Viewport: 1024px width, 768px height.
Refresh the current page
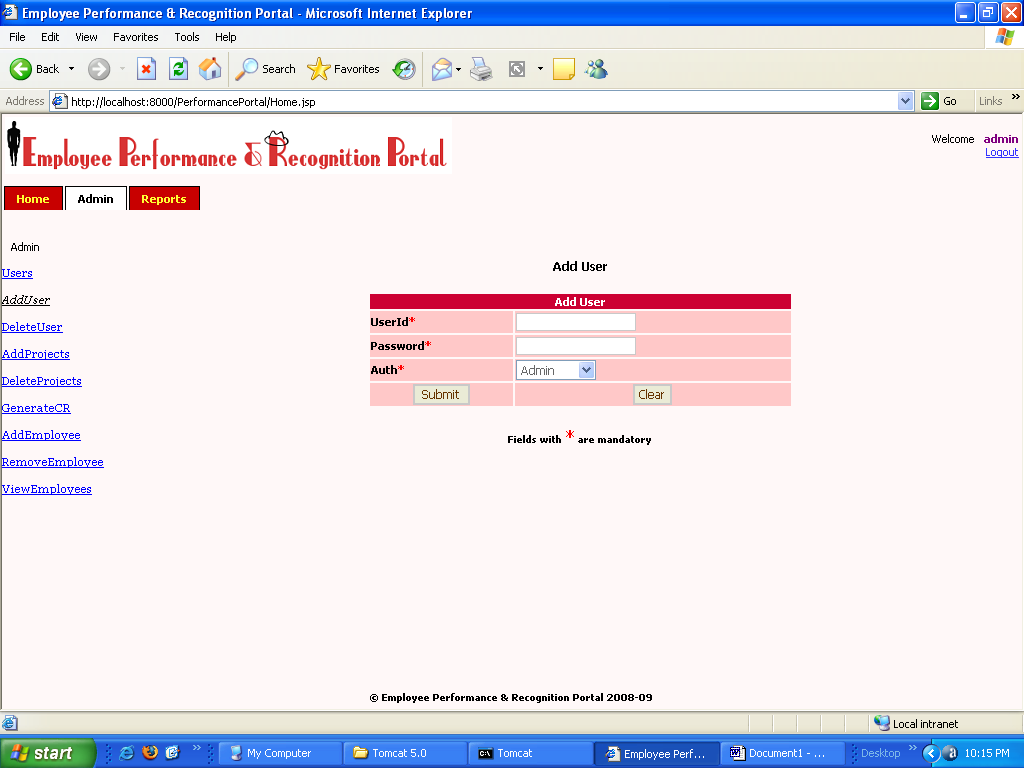[177, 69]
